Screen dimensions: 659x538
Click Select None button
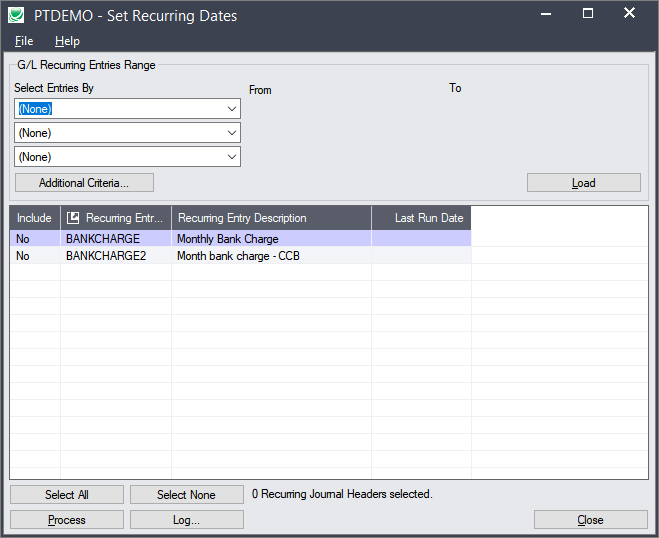click(x=186, y=495)
